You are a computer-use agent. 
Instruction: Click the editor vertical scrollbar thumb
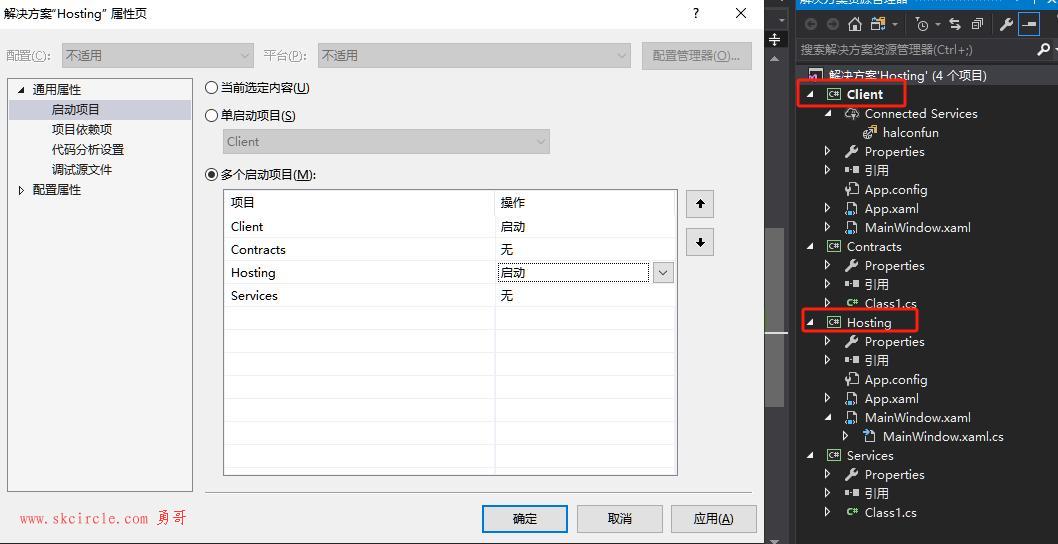click(775, 317)
